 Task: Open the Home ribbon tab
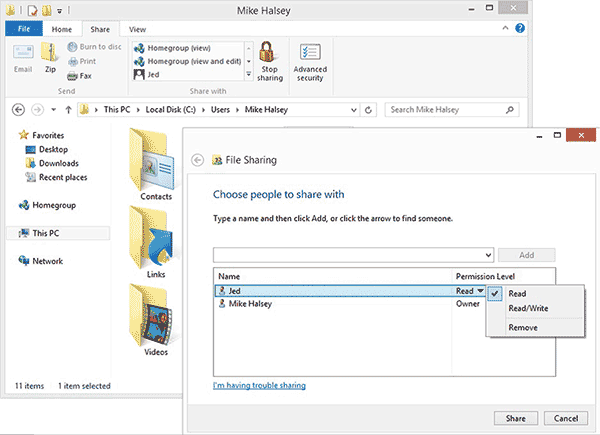[61, 31]
